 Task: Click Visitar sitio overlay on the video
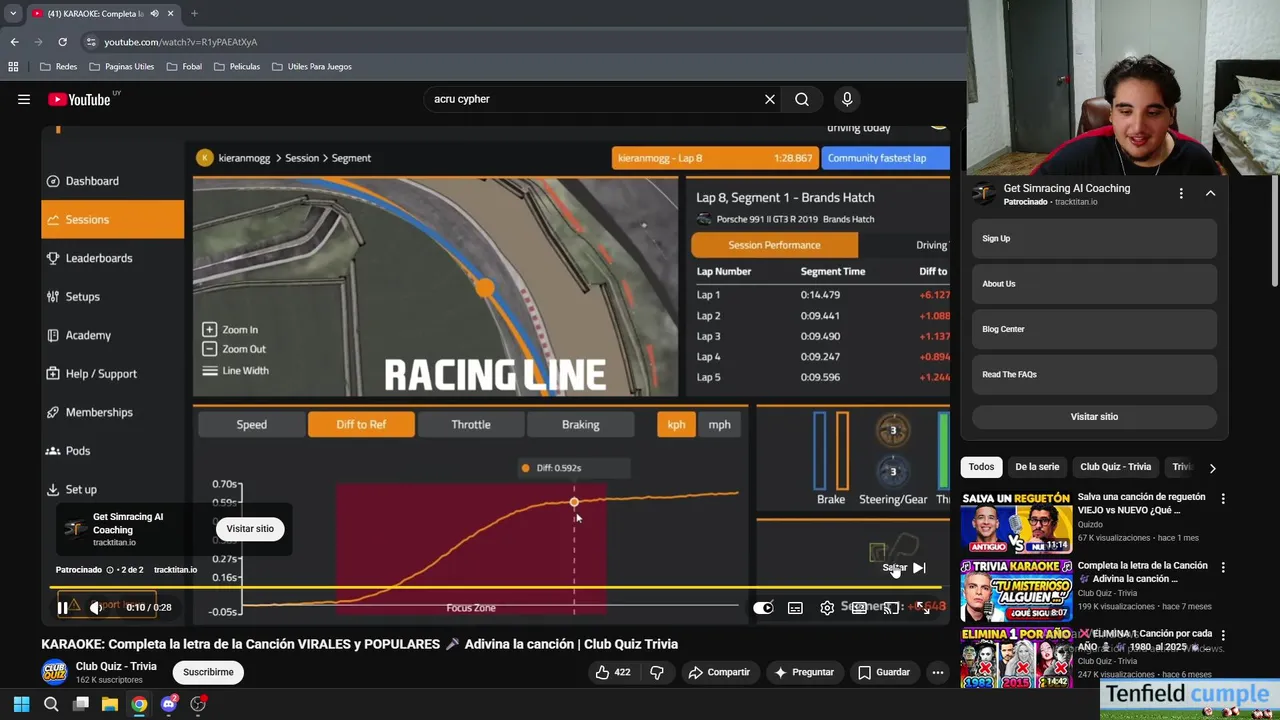pyautogui.click(x=250, y=529)
